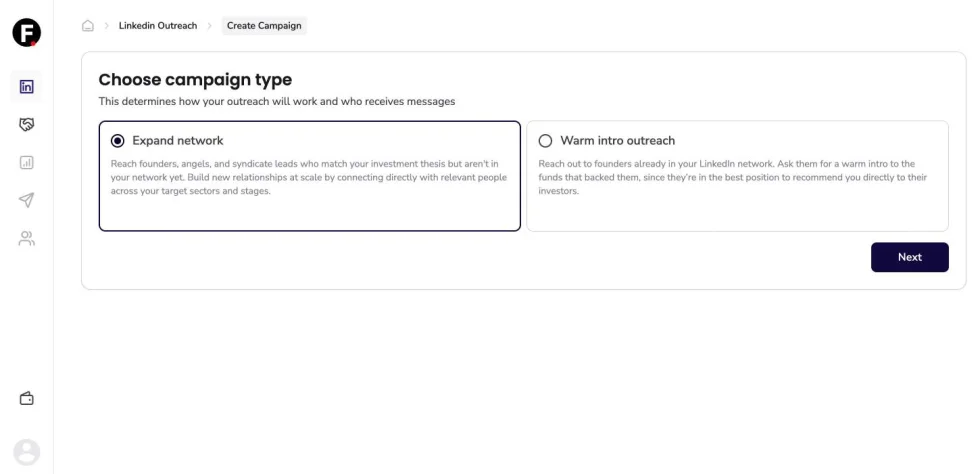Click the user profile avatar

26,452
